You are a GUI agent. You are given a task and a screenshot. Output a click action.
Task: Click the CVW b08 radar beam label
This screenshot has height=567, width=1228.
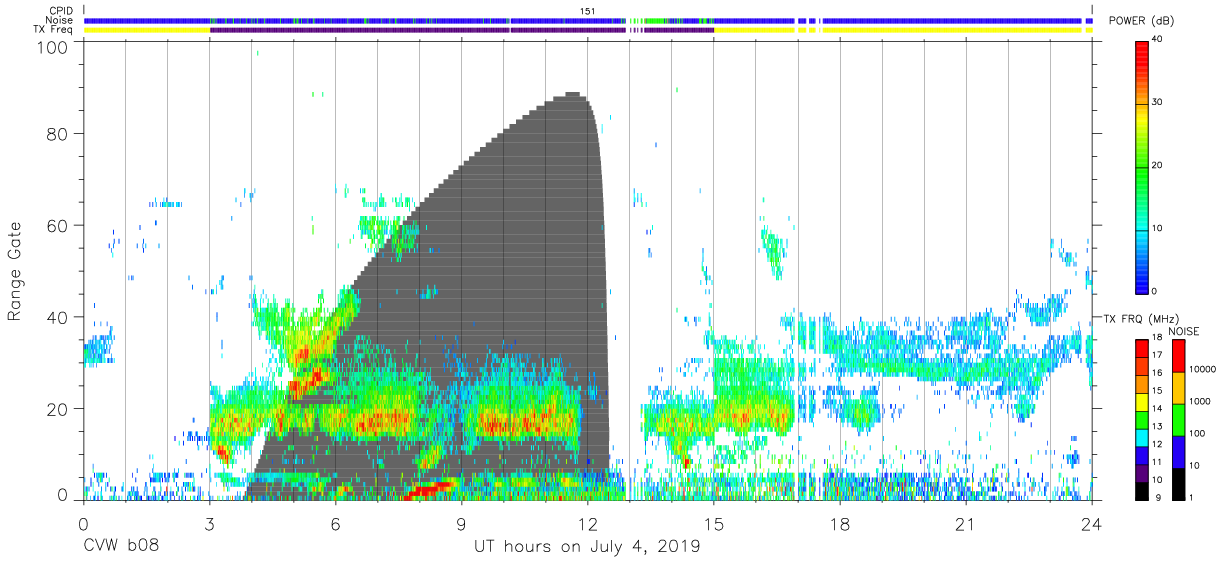(121, 547)
